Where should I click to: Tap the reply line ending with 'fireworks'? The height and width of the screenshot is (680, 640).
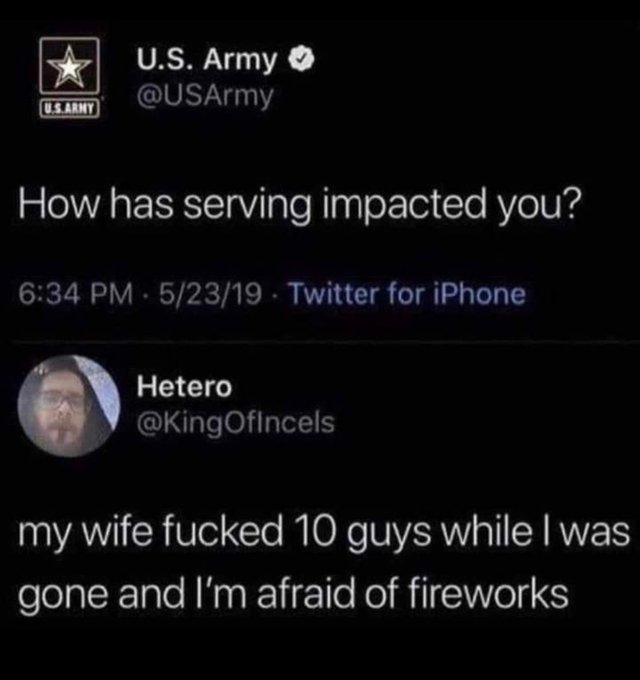pyautogui.click(x=293, y=595)
